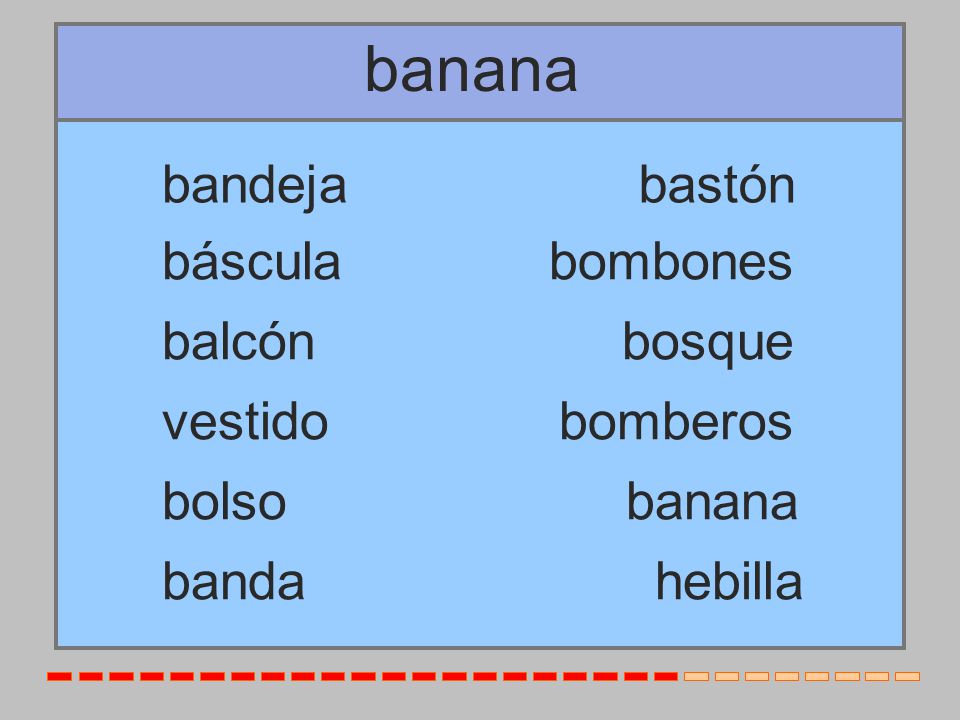Select banana in the word list
Screen dimensions: 960x720
click(712, 503)
